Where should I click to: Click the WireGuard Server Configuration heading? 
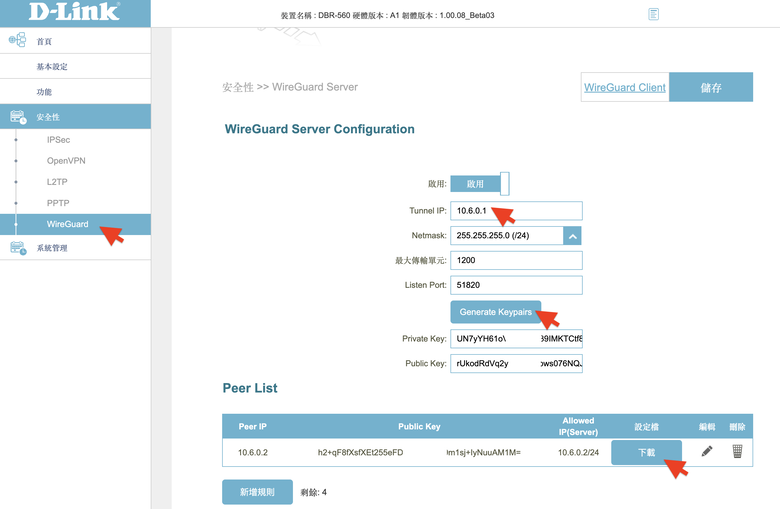[319, 129]
